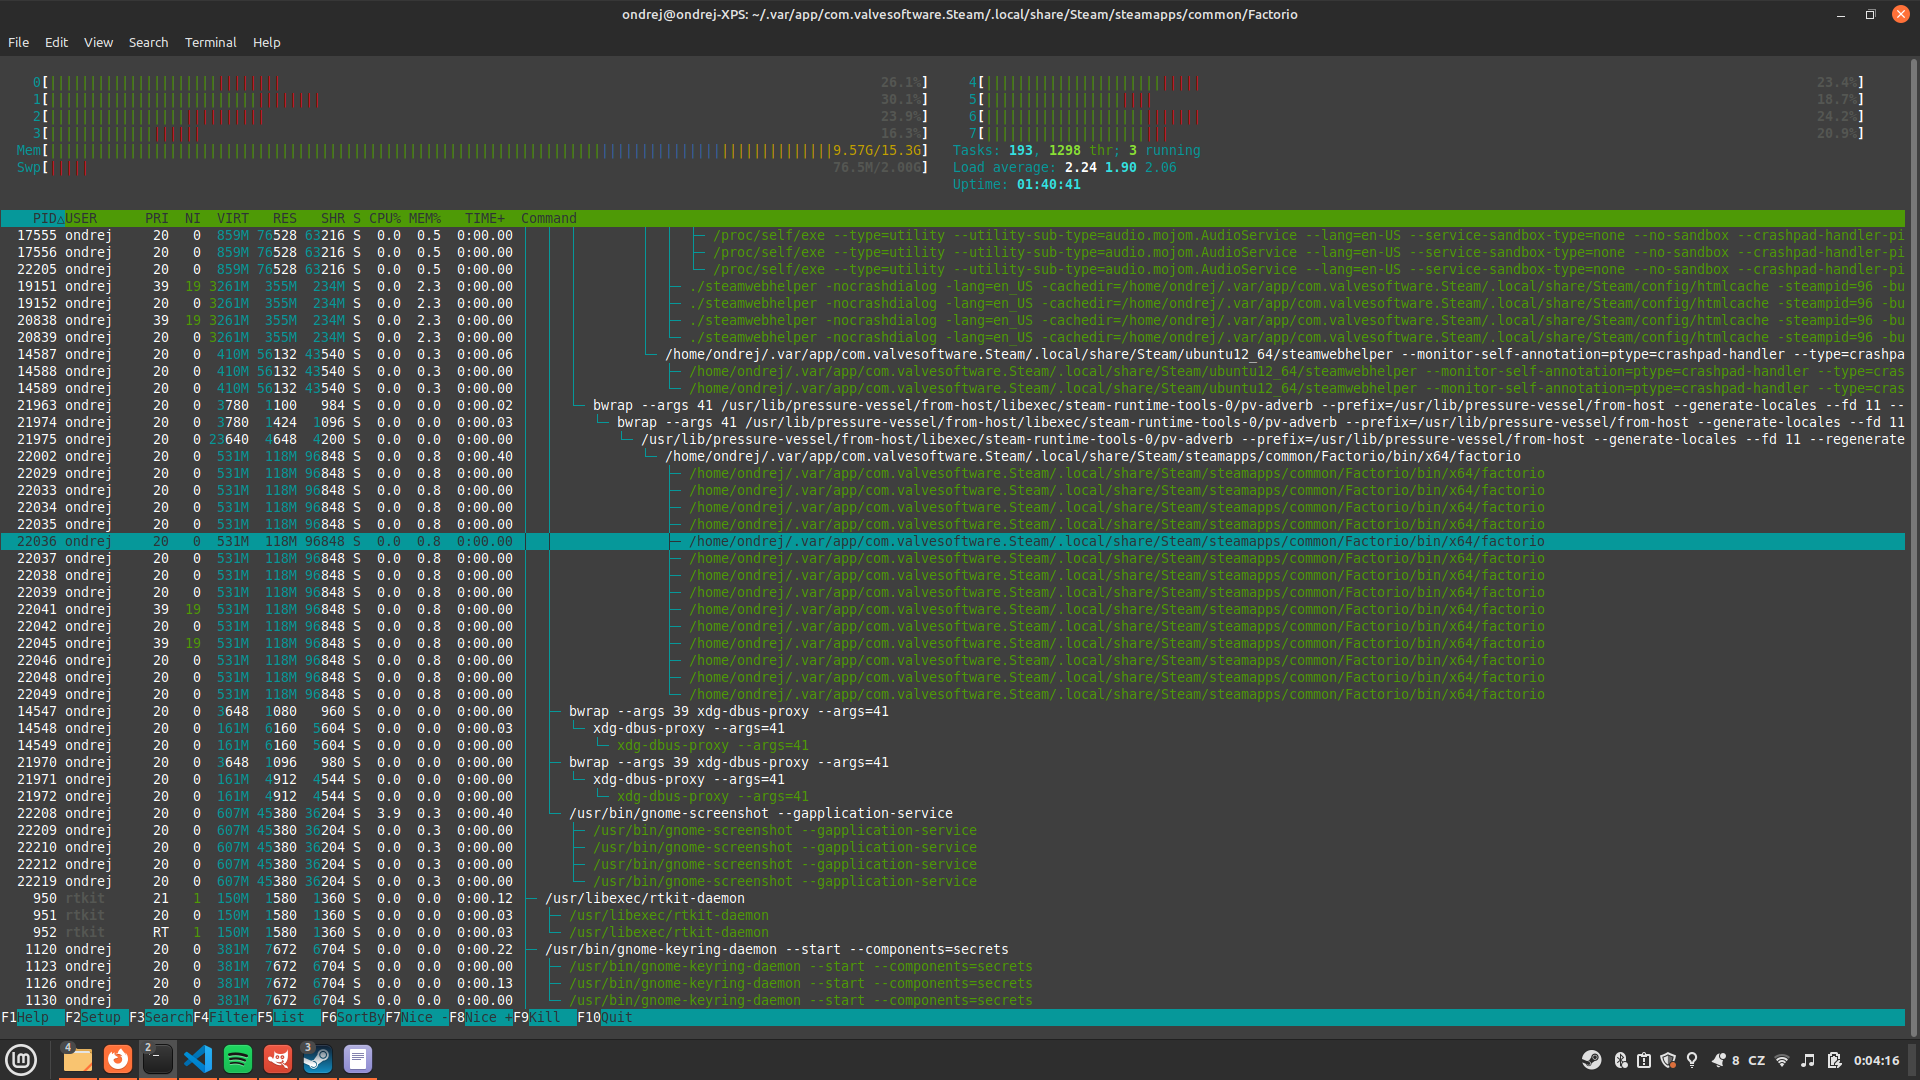The width and height of the screenshot is (1920, 1080).
Task: Open the update manager shield icon
Action: (1668, 1060)
